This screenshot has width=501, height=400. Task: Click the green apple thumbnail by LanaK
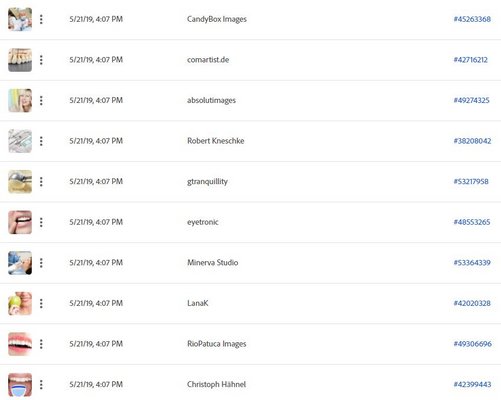(x=20, y=303)
